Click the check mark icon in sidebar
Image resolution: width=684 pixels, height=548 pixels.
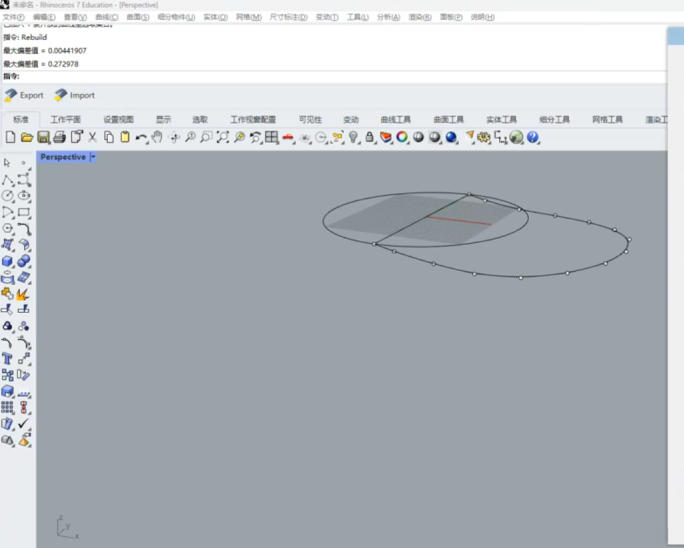tap(23, 424)
